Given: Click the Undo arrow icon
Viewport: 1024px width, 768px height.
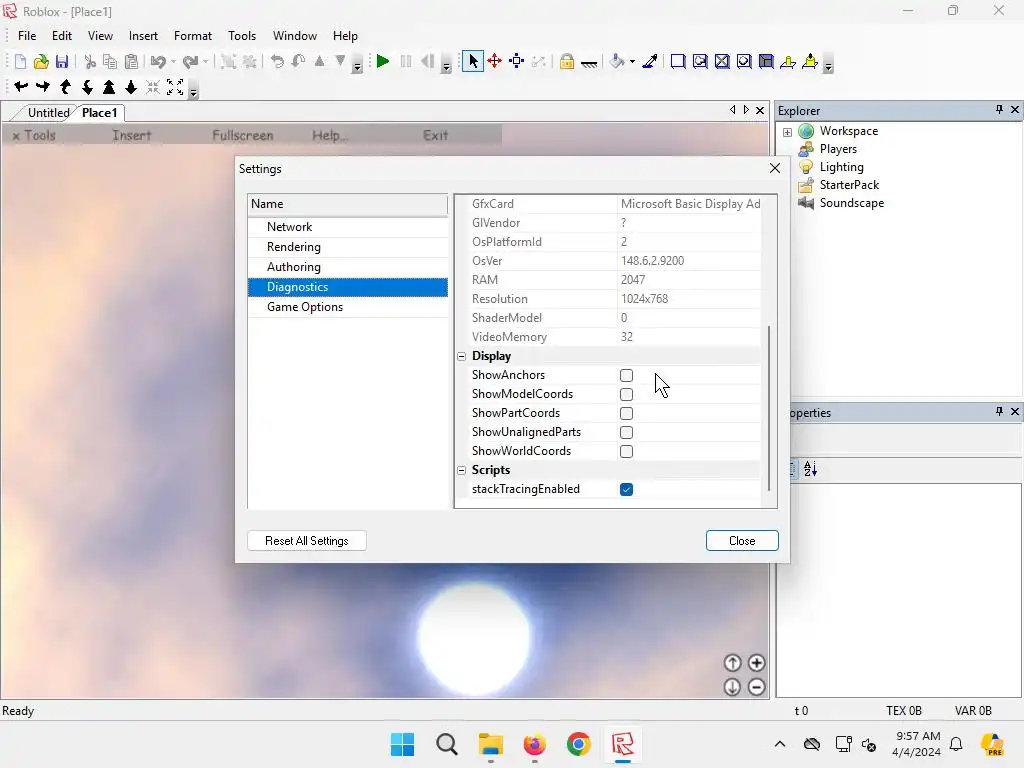Looking at the screenshot, I should tap(157, 61).
